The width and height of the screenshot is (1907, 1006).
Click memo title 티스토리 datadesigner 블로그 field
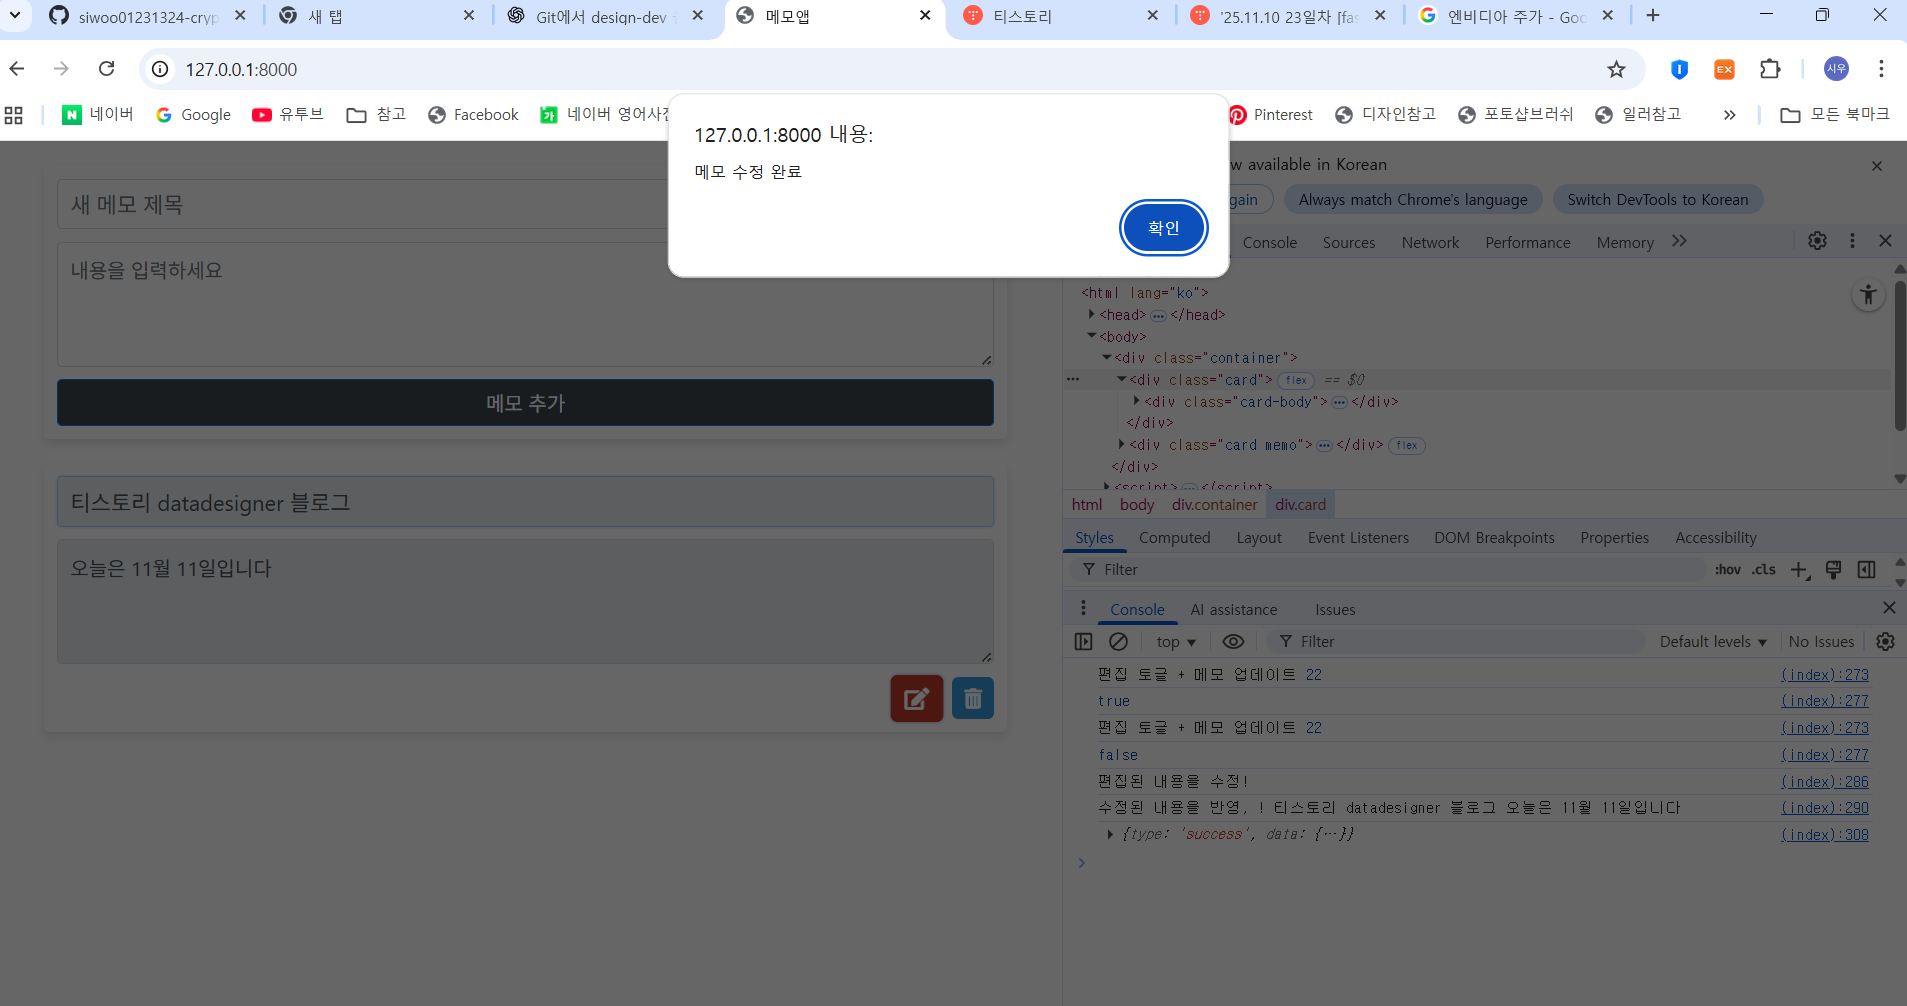pyautogui.click(x=525, y=502)
